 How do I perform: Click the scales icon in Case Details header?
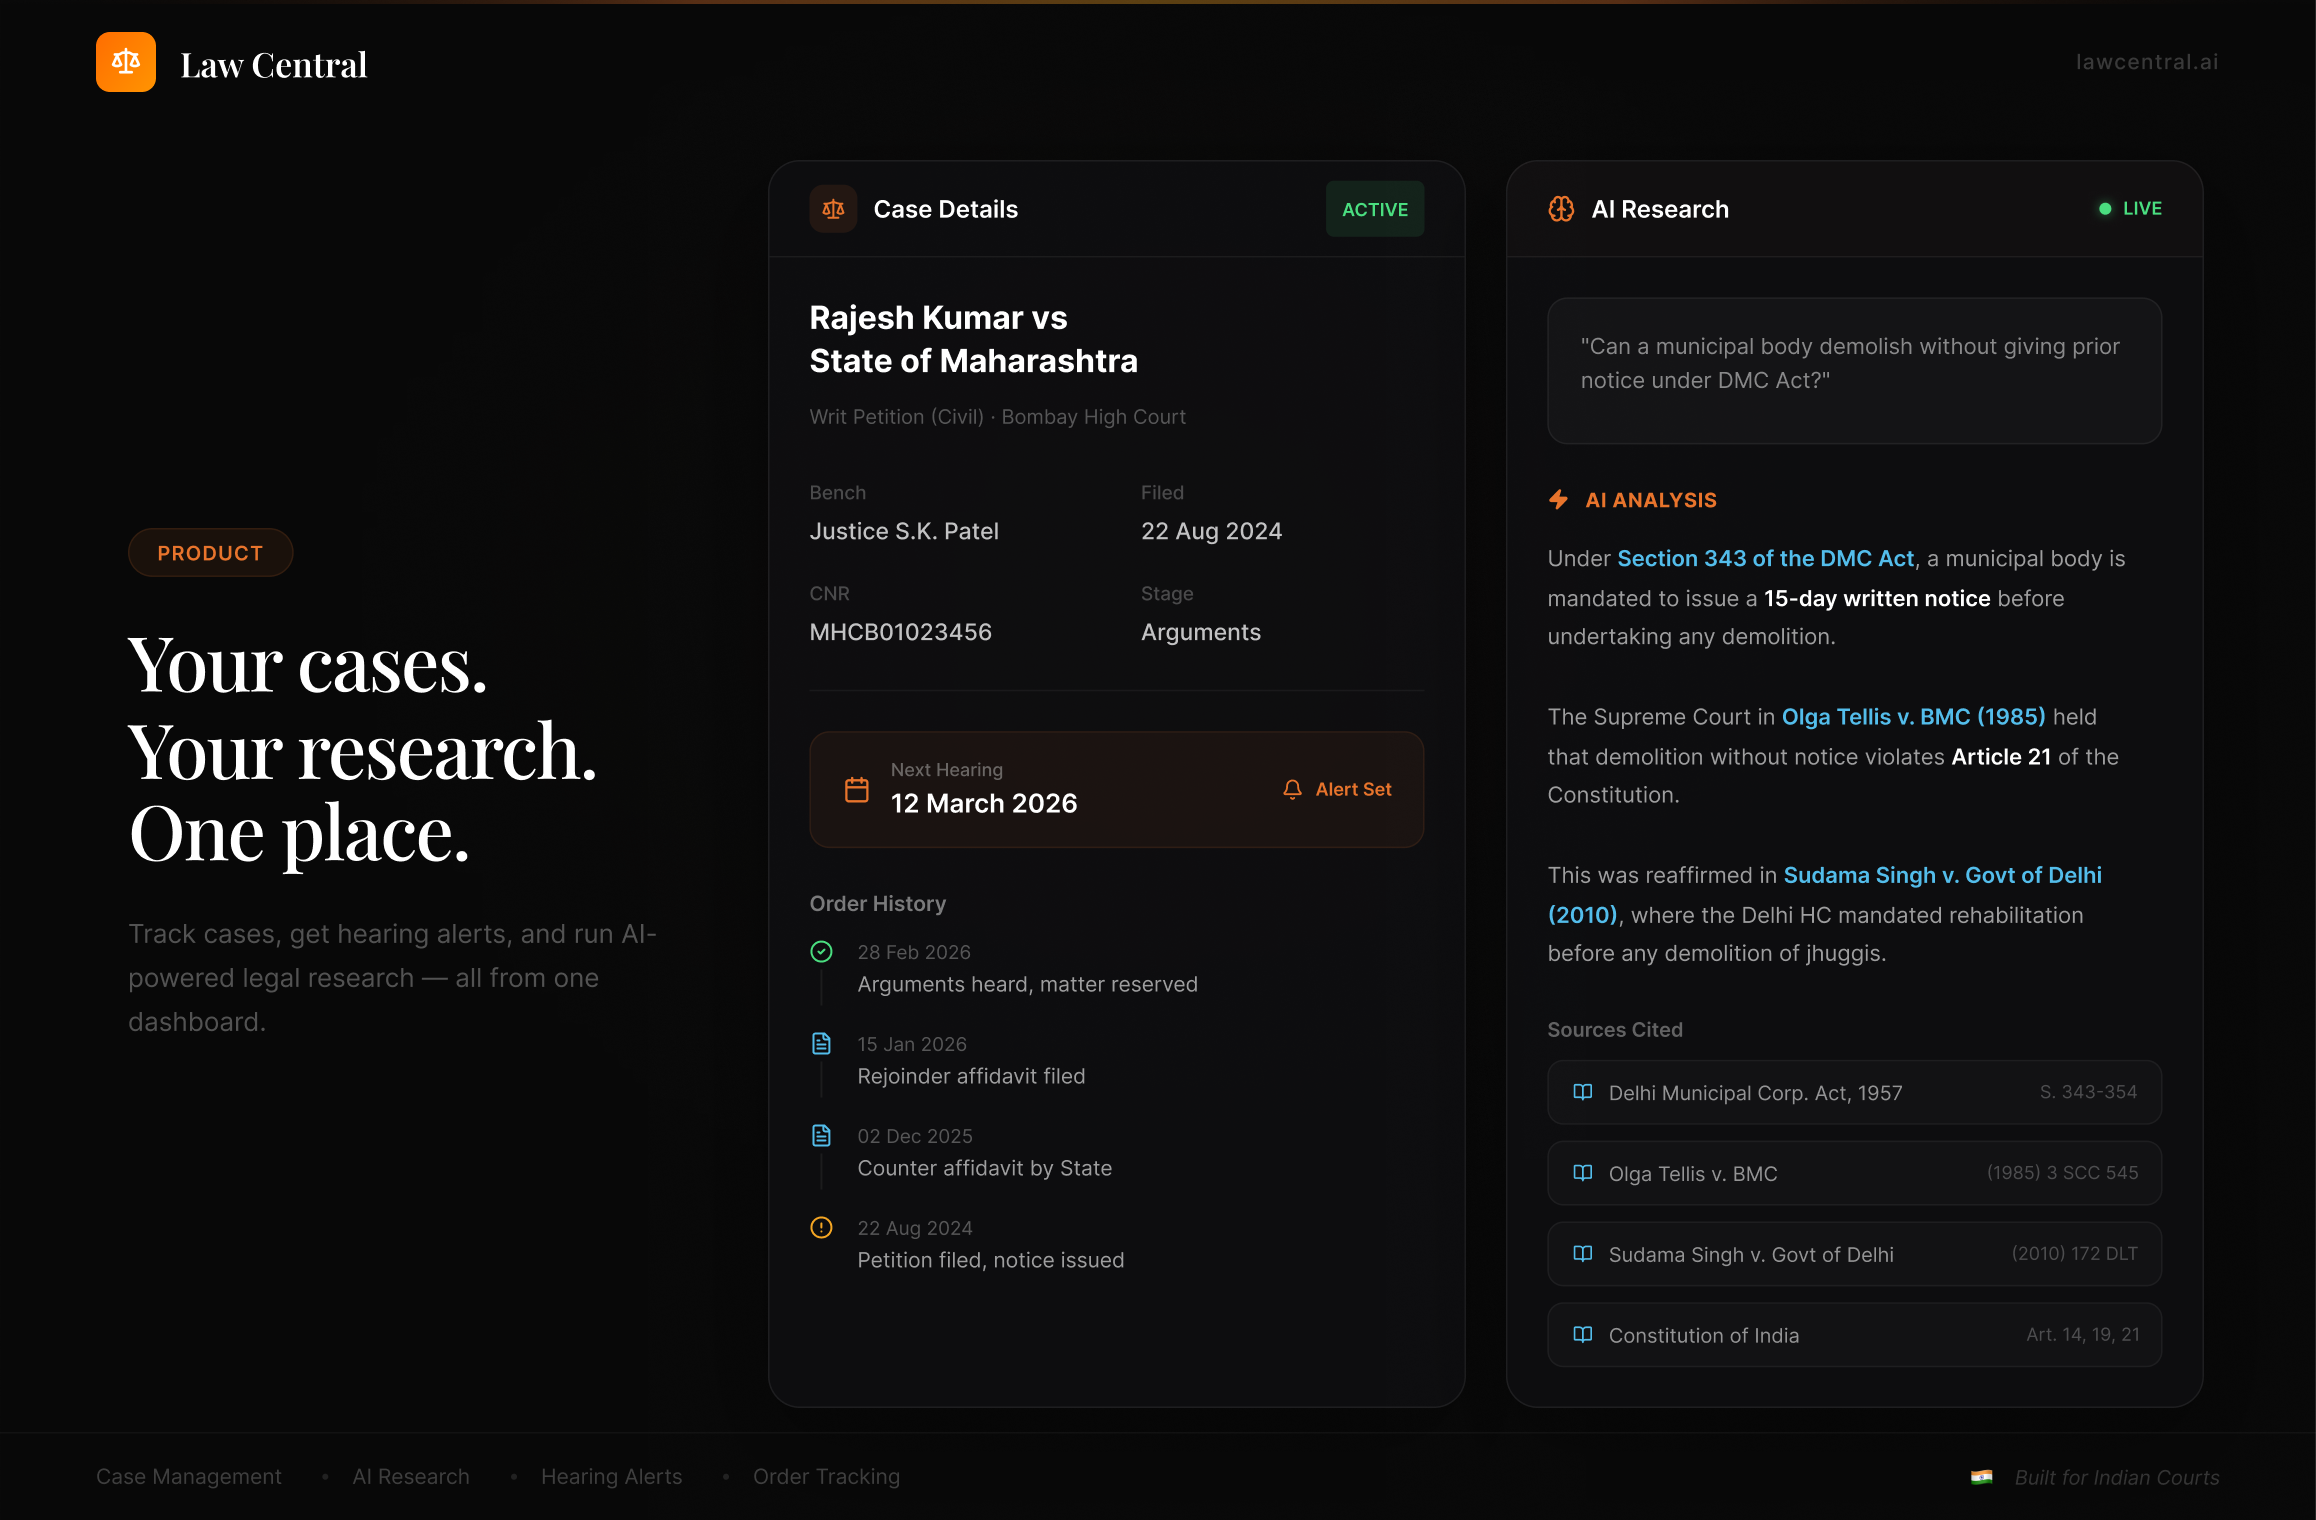832,209
